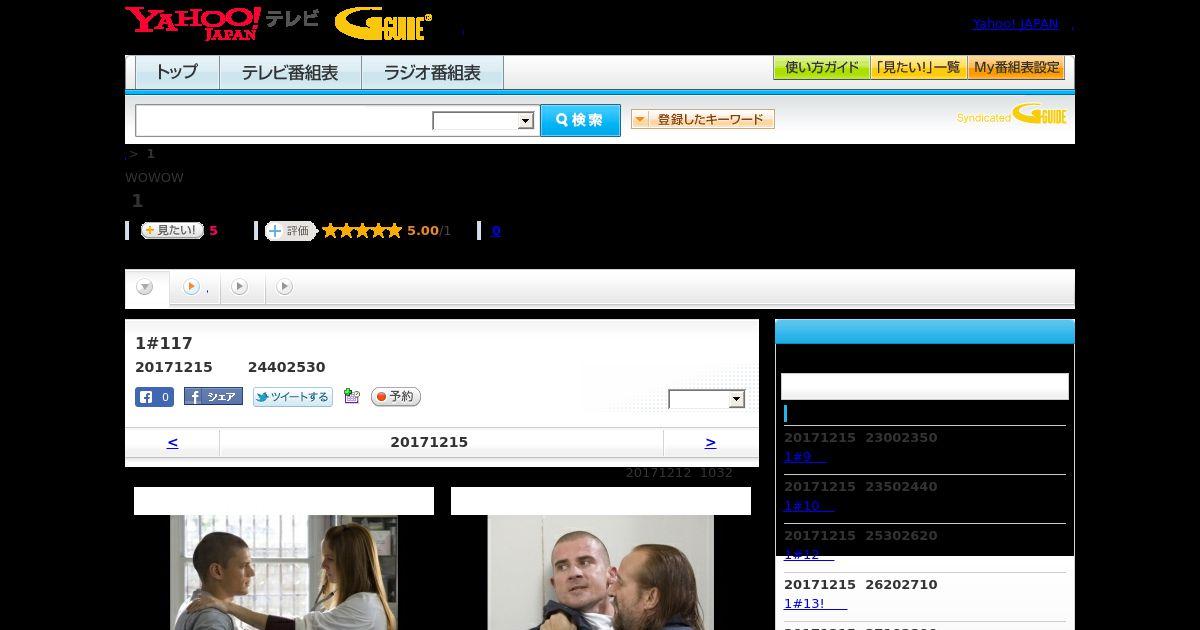Click the add-to-calendar icon
Image resolution: width=1200 pixels, height=630 pixels.
click(x=351, y=397)
